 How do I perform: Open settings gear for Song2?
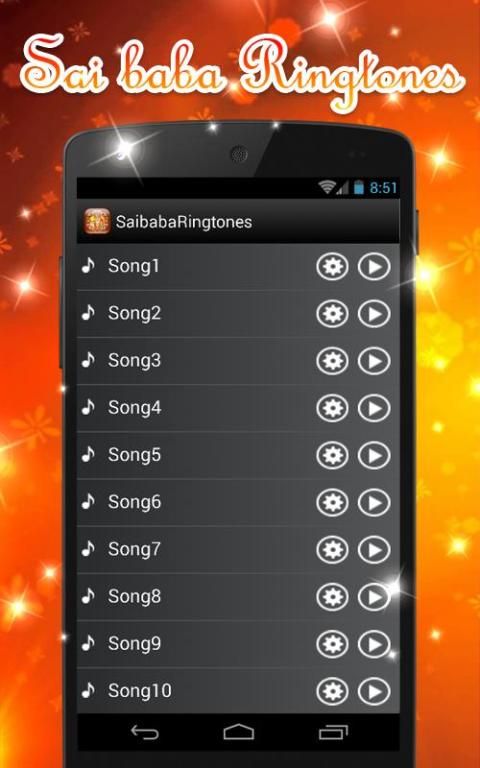332,314
